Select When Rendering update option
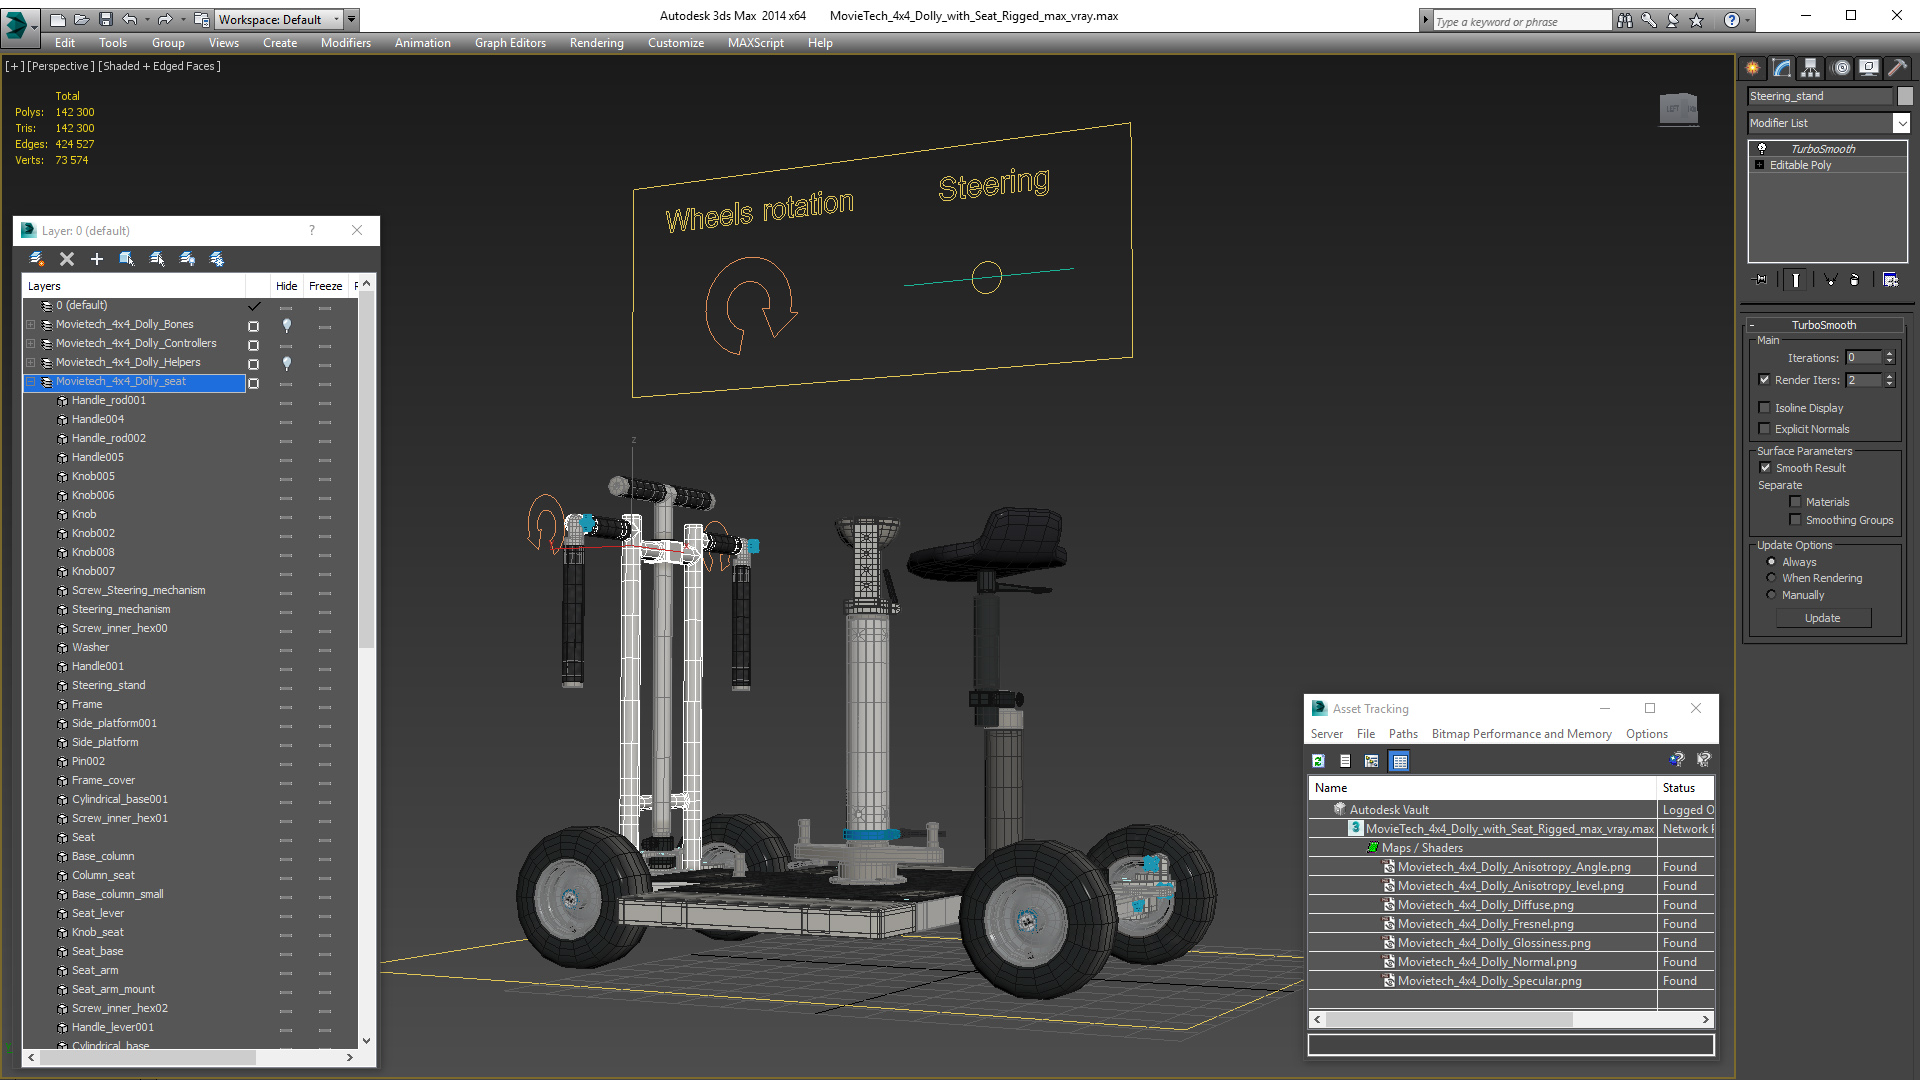 click(1771, 578)
